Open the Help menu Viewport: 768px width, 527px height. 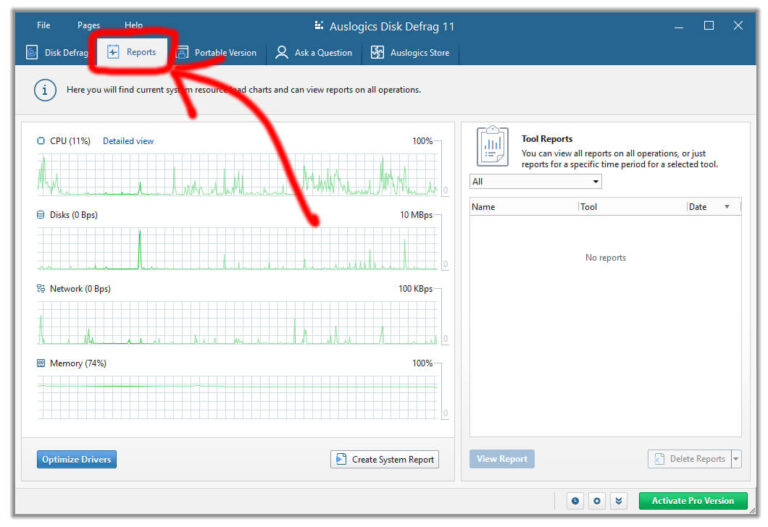click(x=133, y=25)
